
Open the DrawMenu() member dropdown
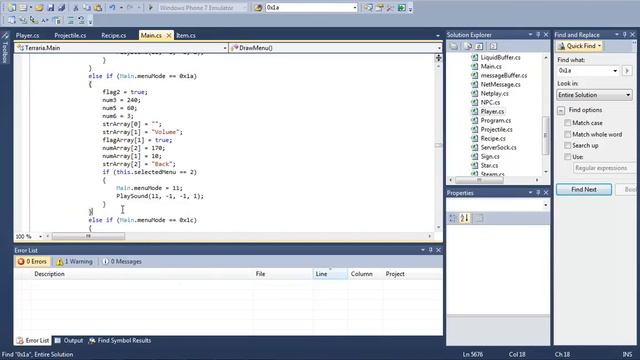coord(439,48)
